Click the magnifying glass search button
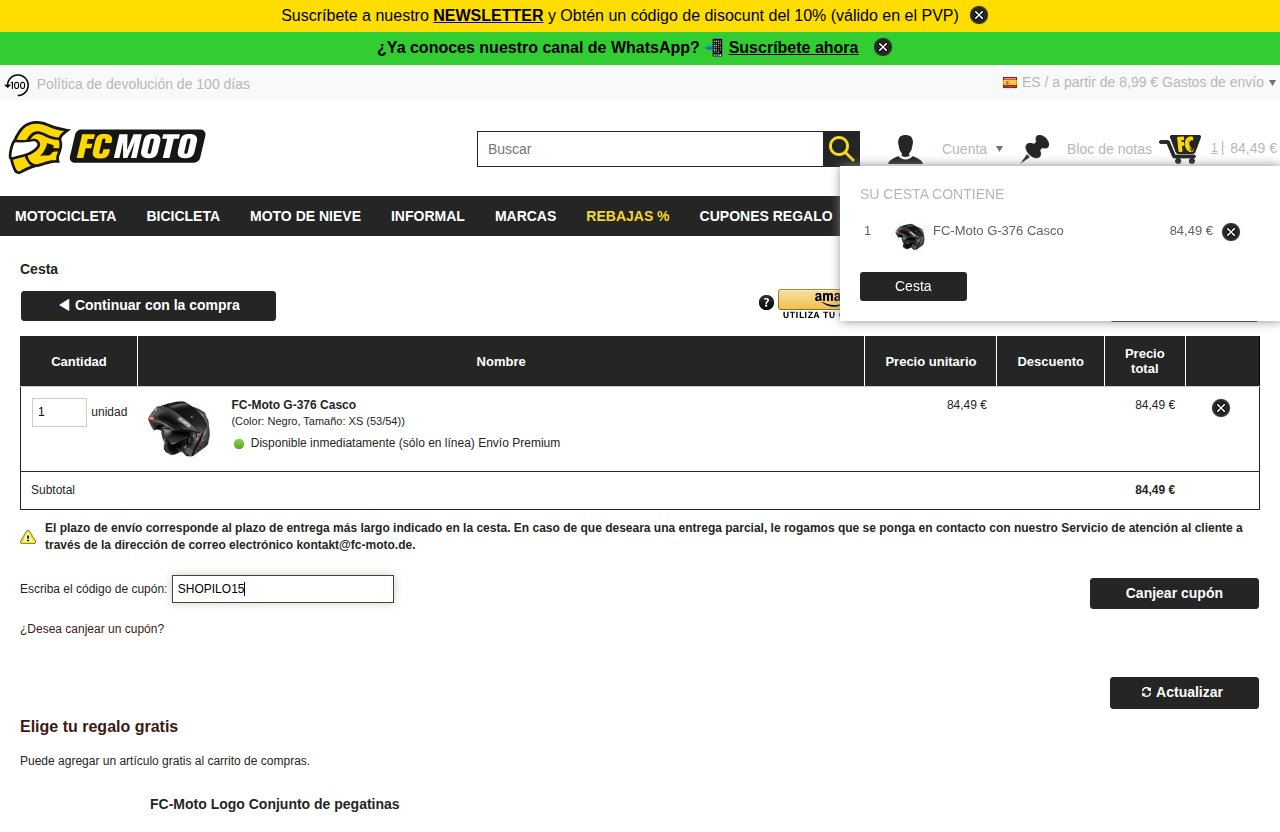This screenshot has width=1280, height=832. pyautogui.click(x=842, y=149)
